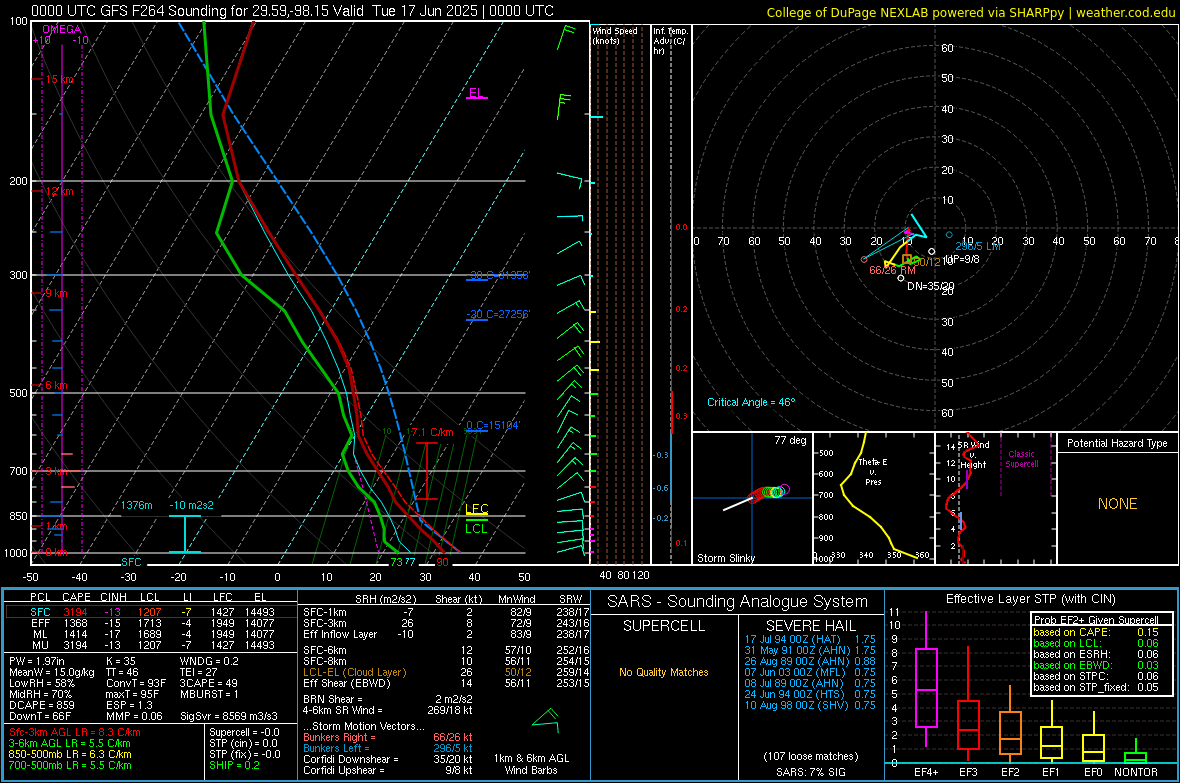Click the 'Critical Angle = 46°' text

coord(751,402)
